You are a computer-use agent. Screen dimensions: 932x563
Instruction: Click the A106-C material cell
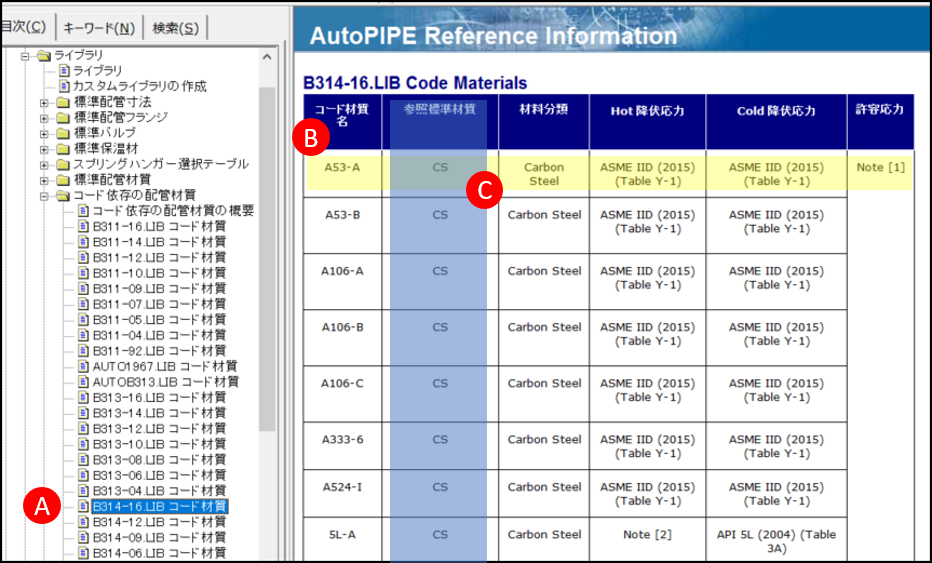point(342,394)
